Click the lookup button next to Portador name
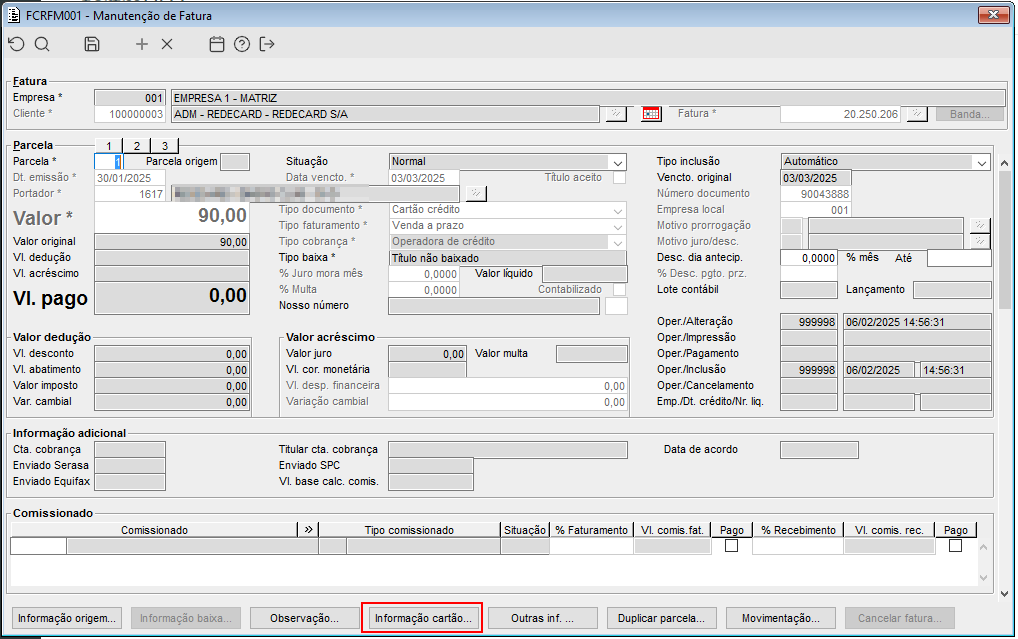Viewport: 1018px width, 639px height. click(x=476, y=194)
